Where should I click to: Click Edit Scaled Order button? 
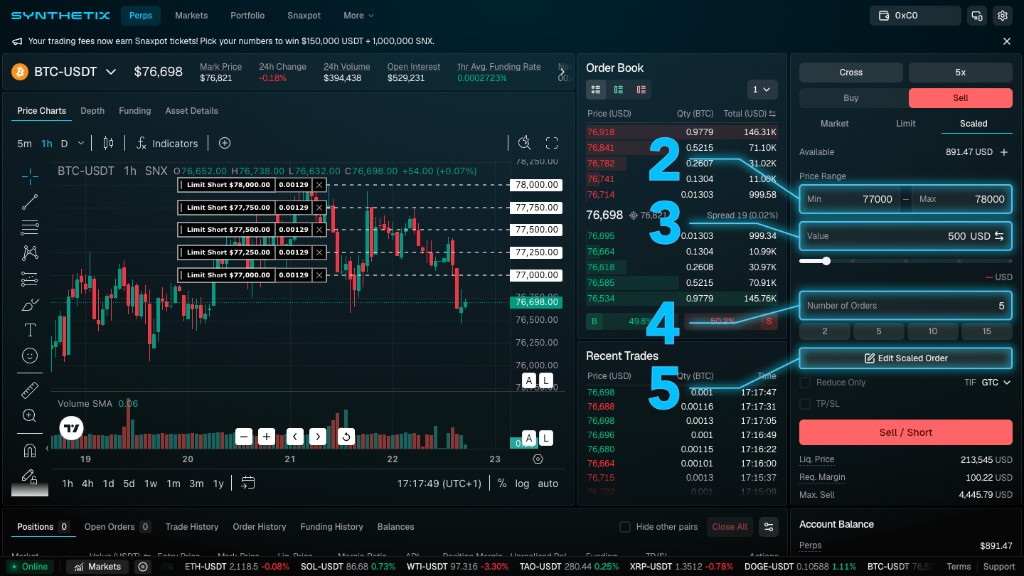click(906, 358)
